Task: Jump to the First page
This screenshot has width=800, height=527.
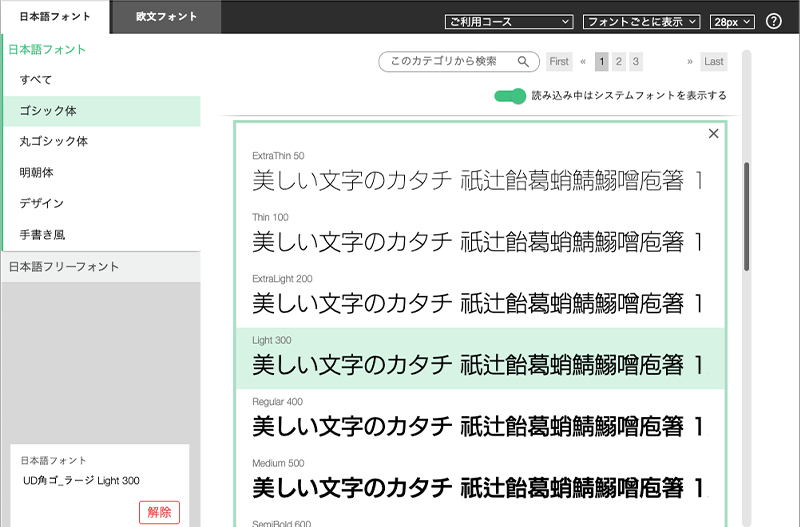Action: pos(560,62)
